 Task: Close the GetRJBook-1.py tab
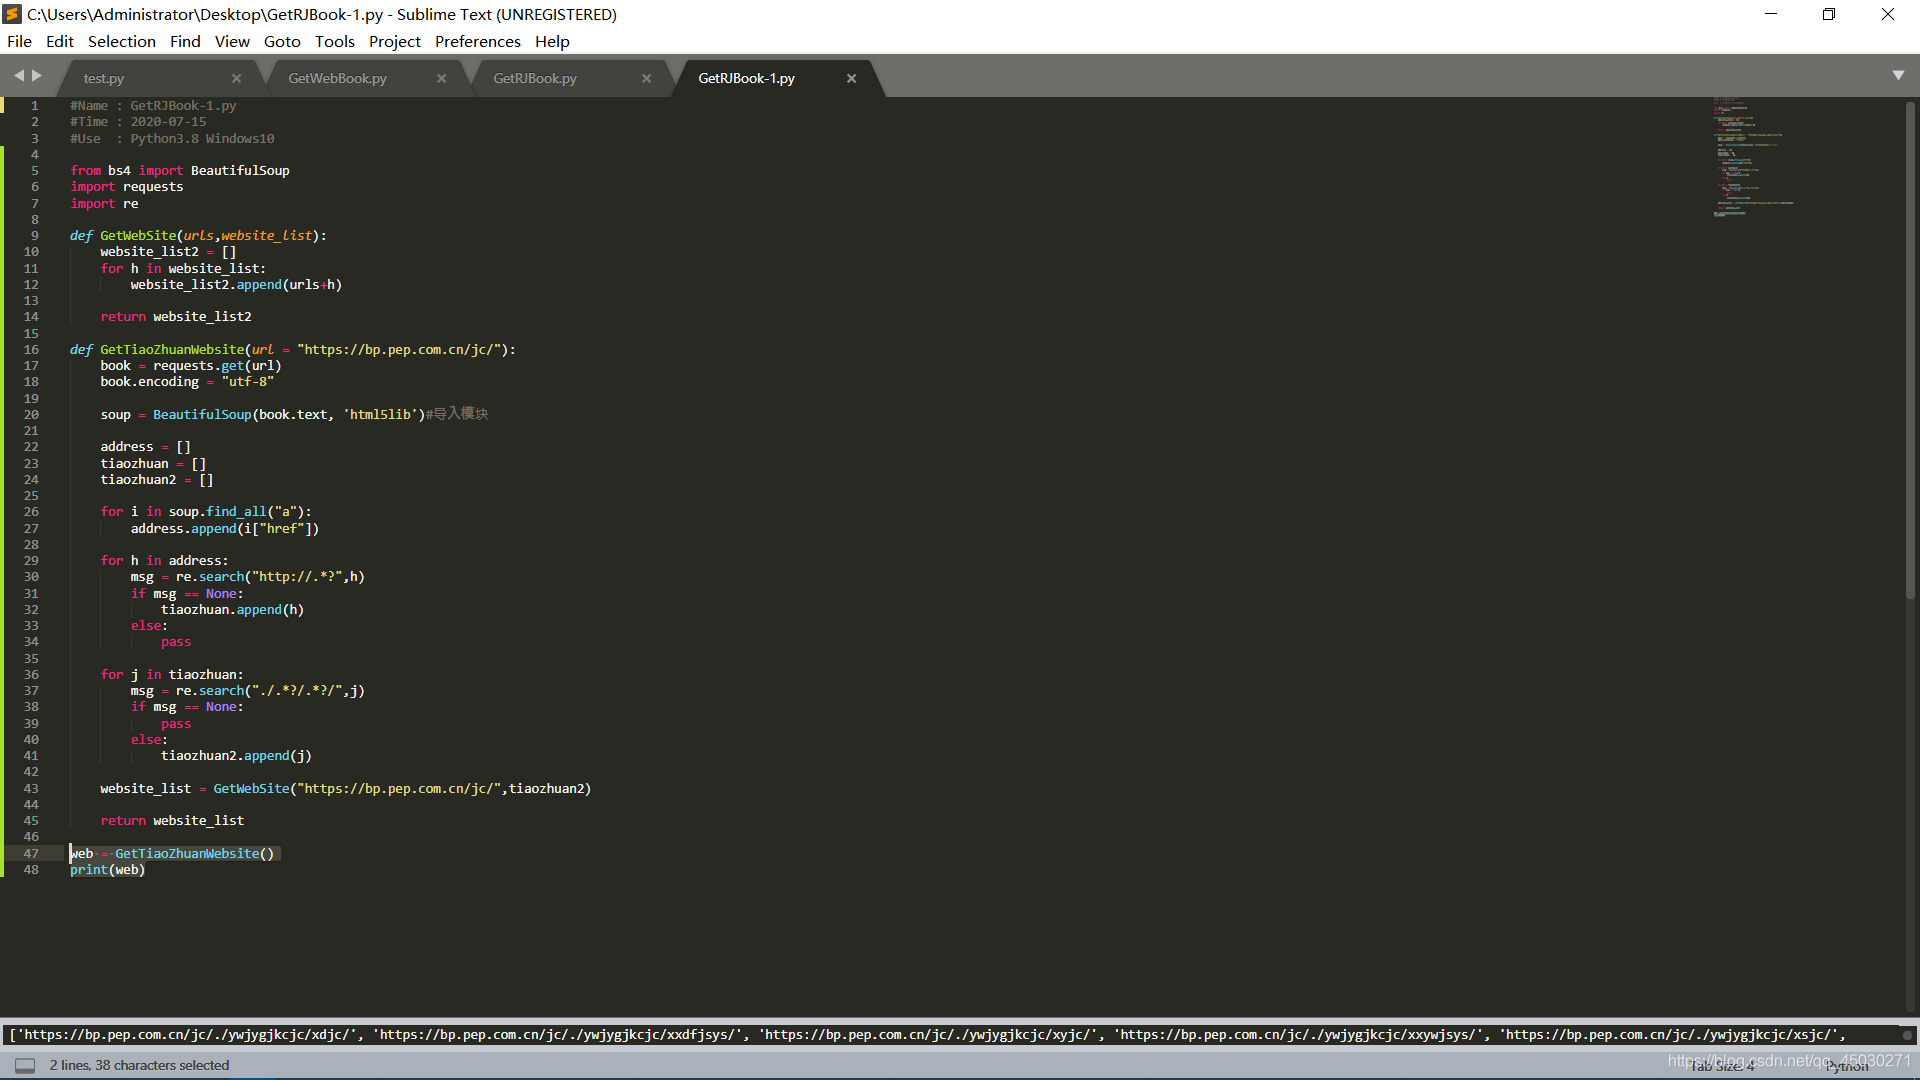coord(852,78)
